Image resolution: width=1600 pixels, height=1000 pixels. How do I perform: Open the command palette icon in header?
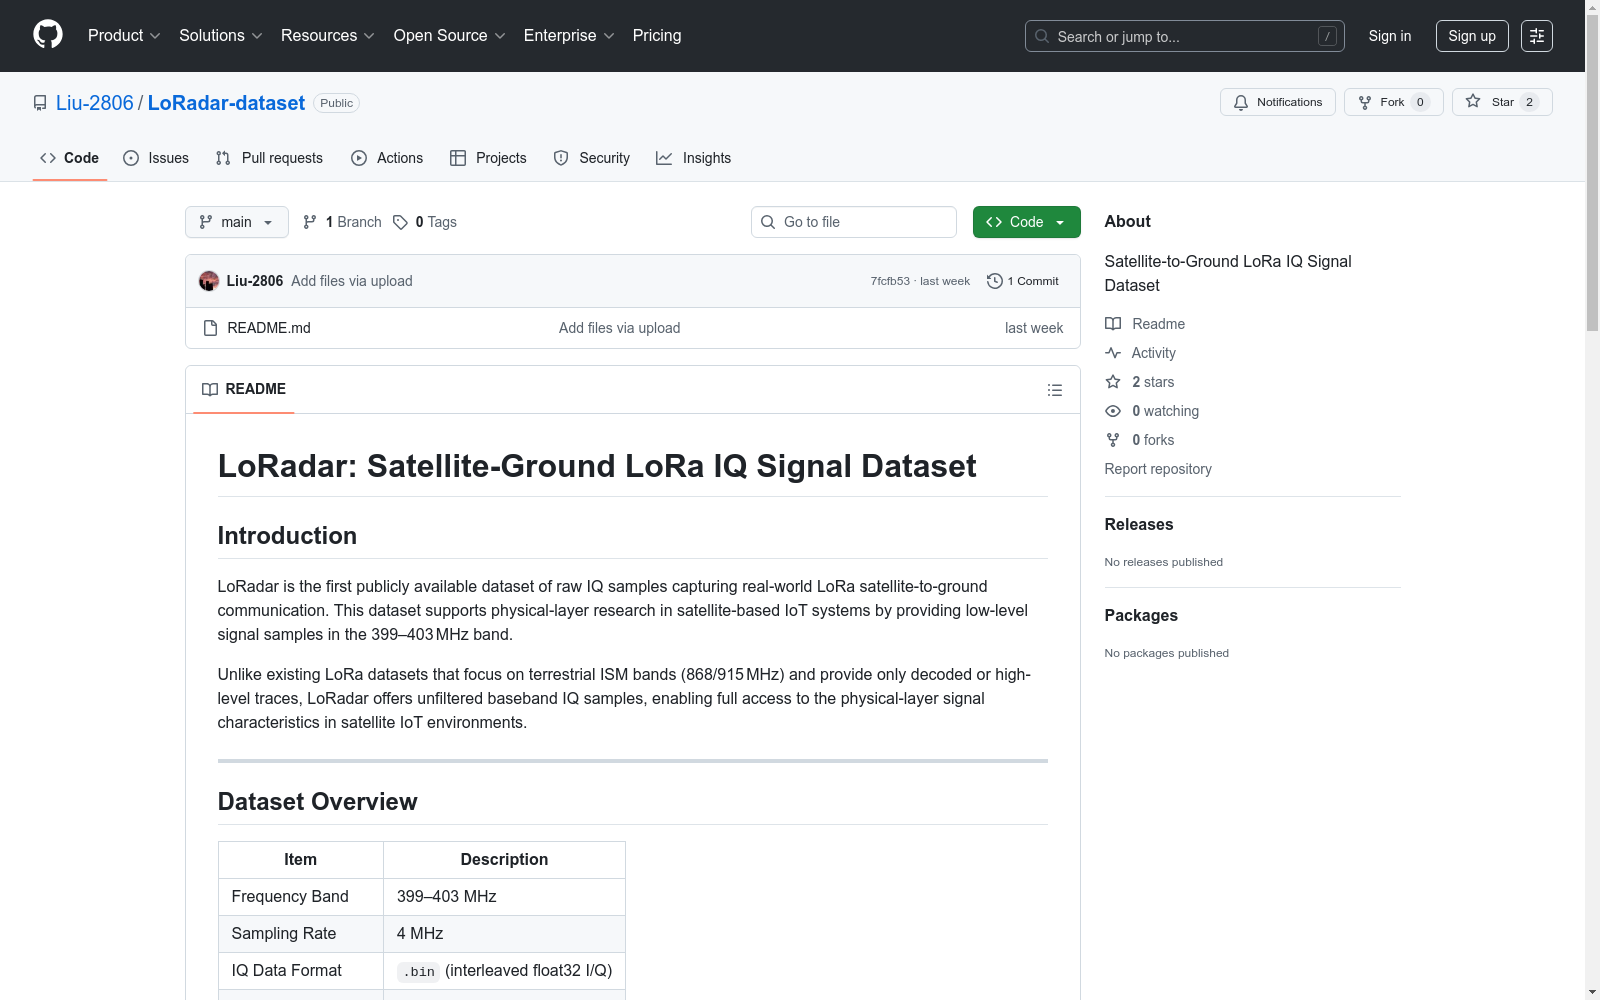click(x=1536, y=36)
